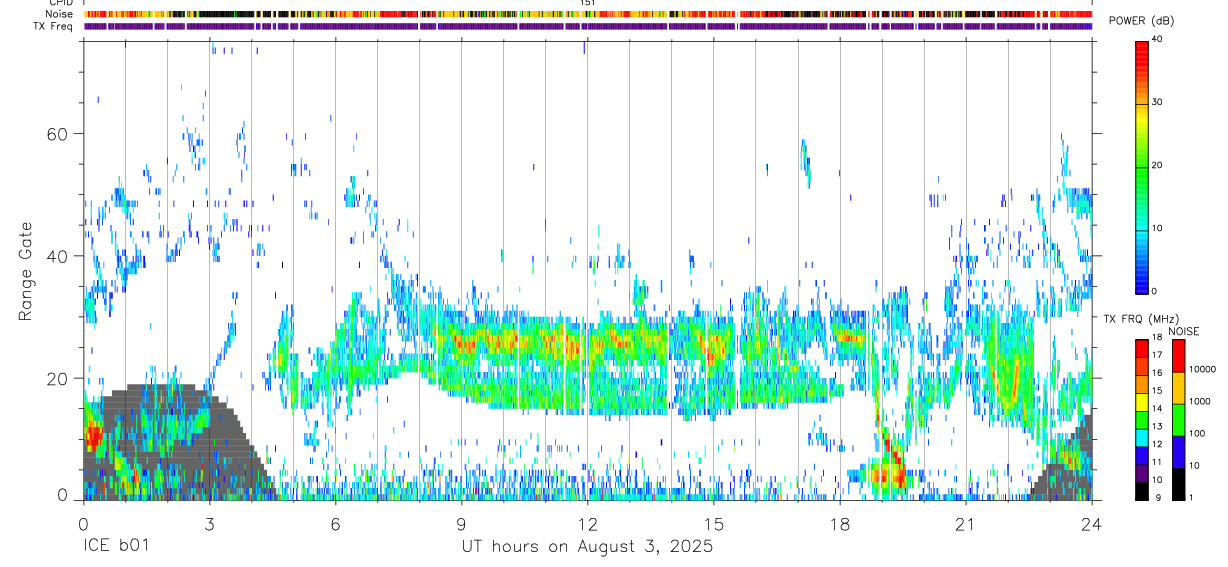Viewport: 1228px width, 567px height.
Task: Click the TX FRQ (MHz) color scale bar
Action: [1142, 419]
